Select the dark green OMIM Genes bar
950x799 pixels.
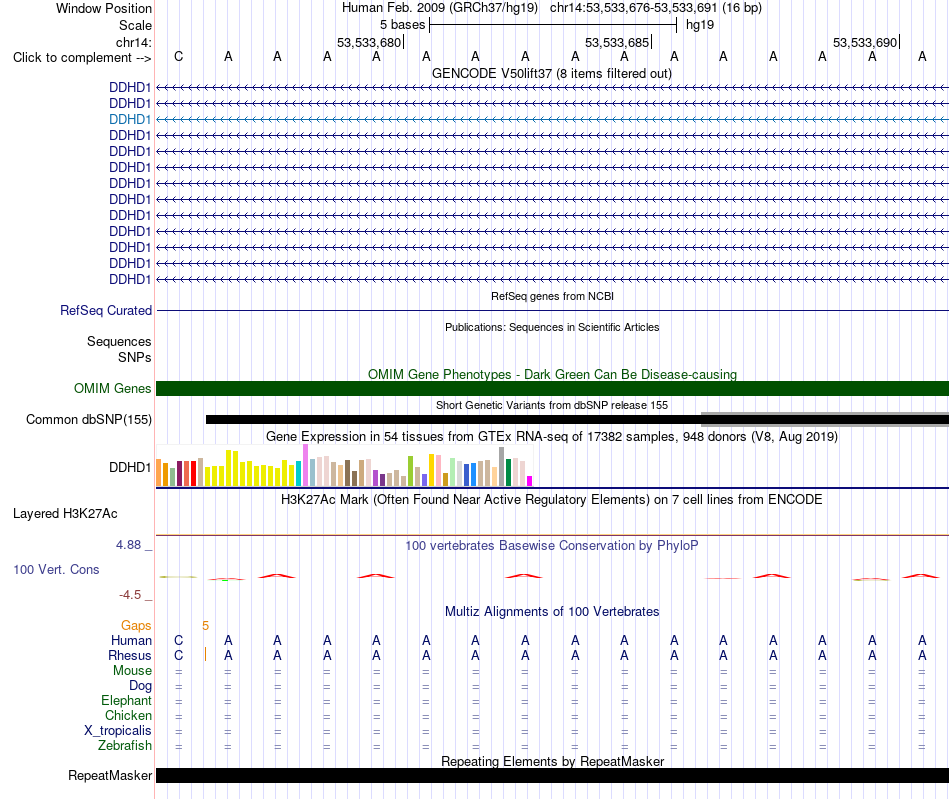tap(552, 388)
